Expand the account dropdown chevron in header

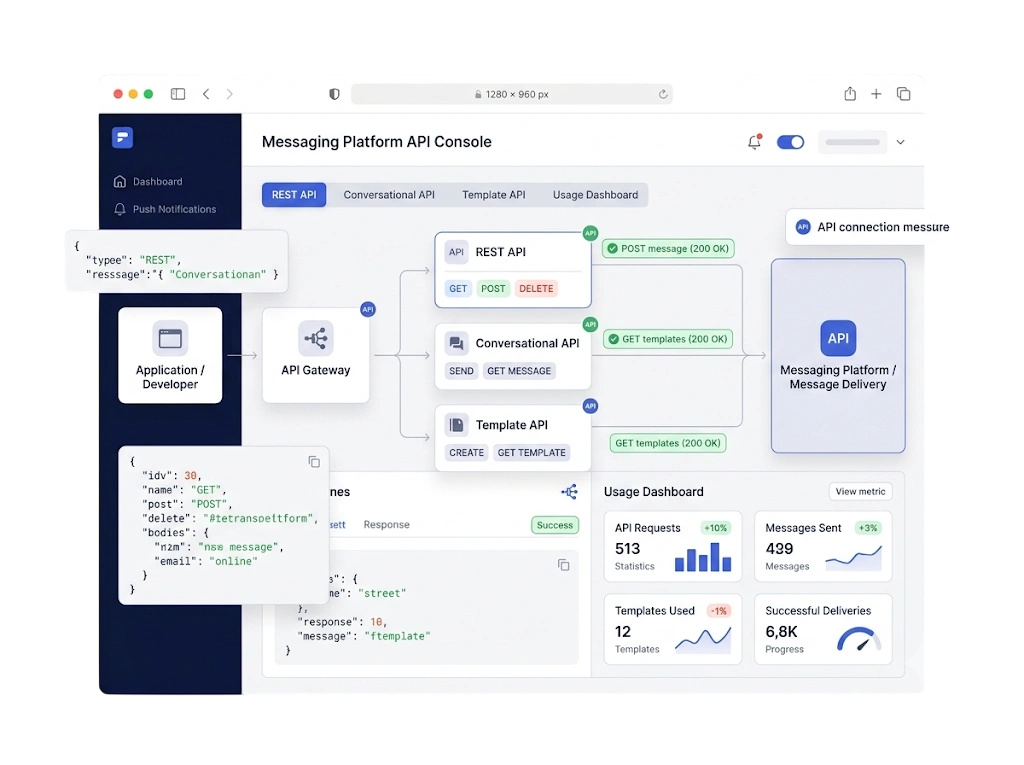901,142
